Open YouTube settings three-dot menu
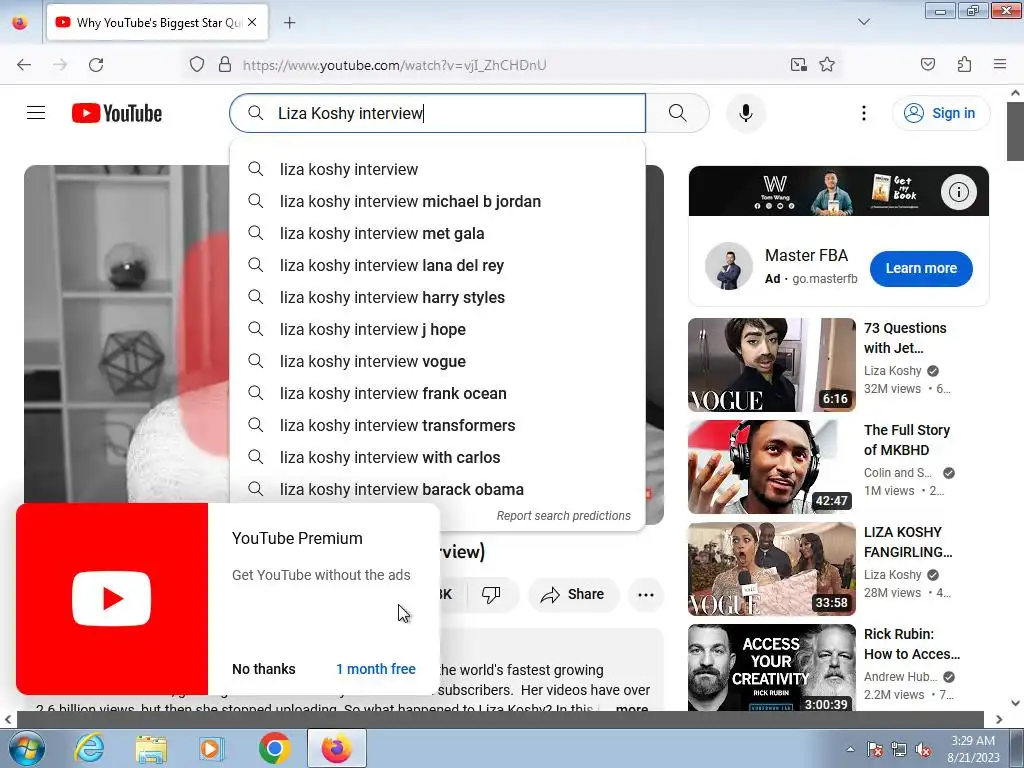This screenshot has width=1024, height=768. coord(863,113)
